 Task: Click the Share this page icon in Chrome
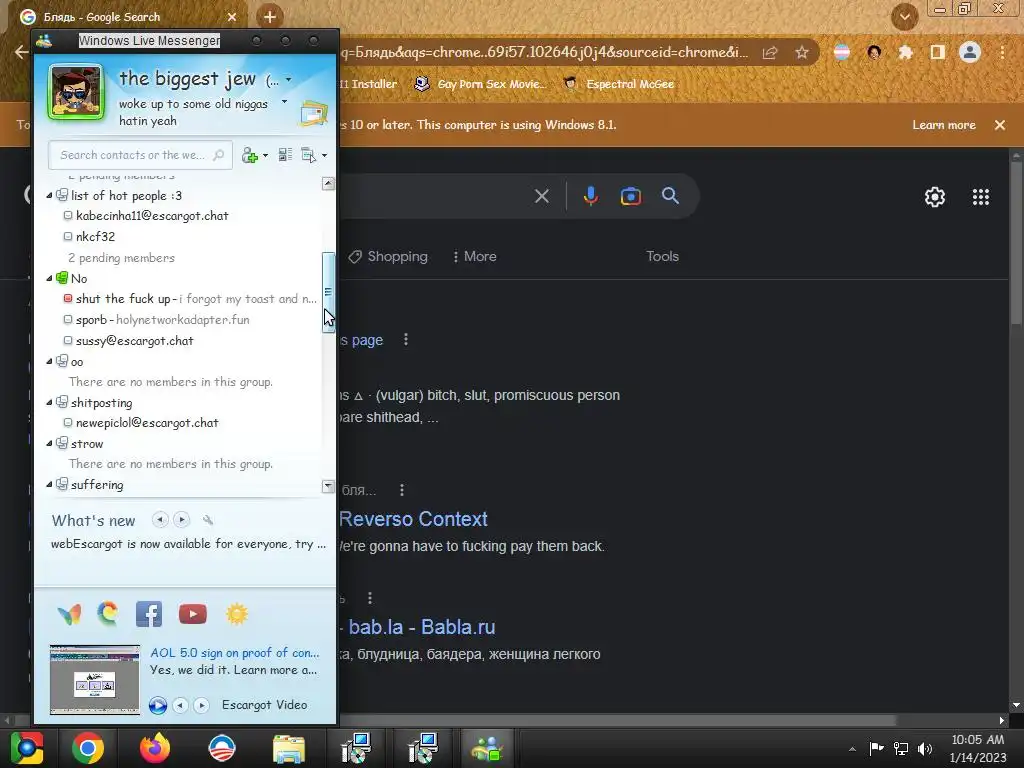tap(770, 52)
